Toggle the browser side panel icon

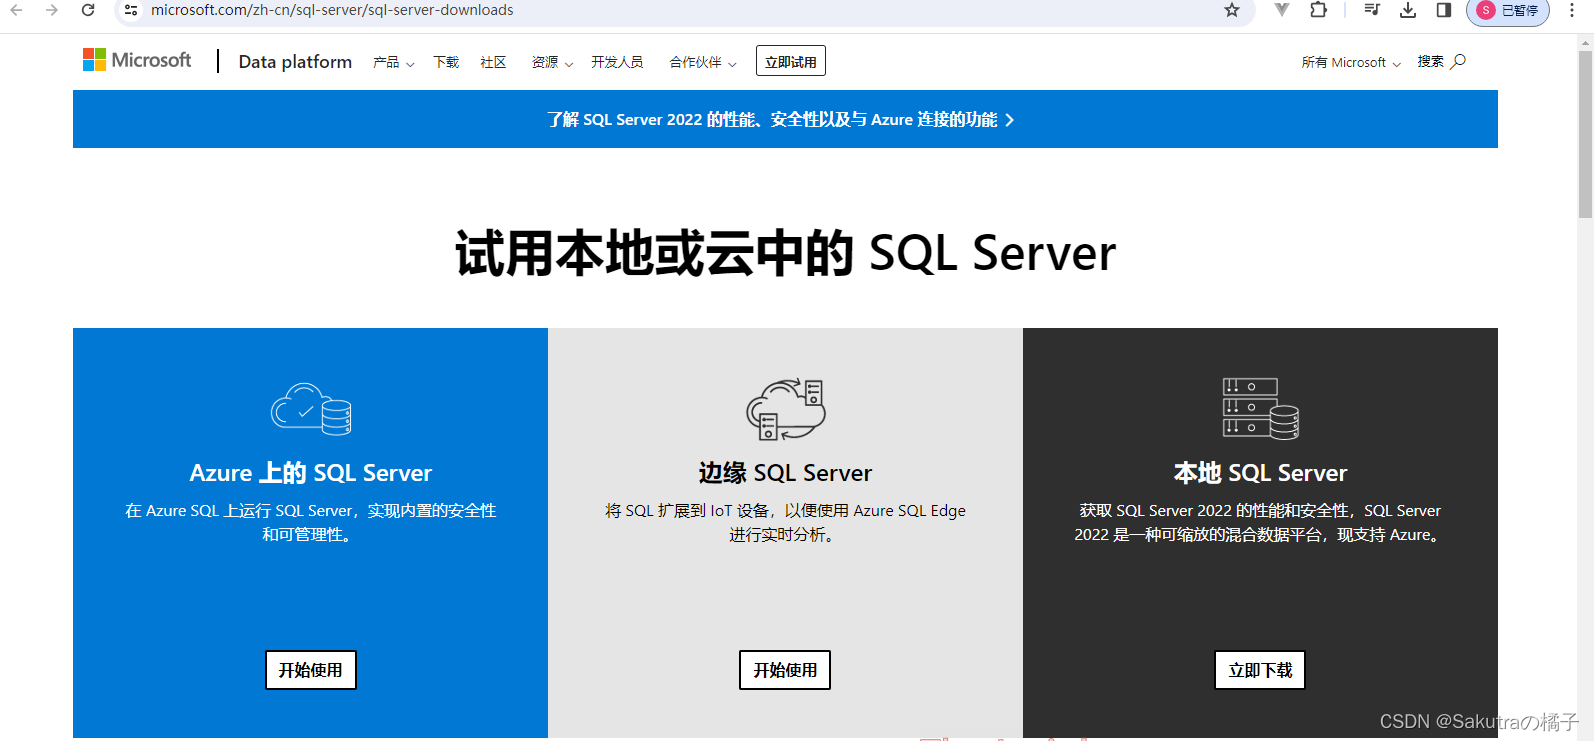1444,10
